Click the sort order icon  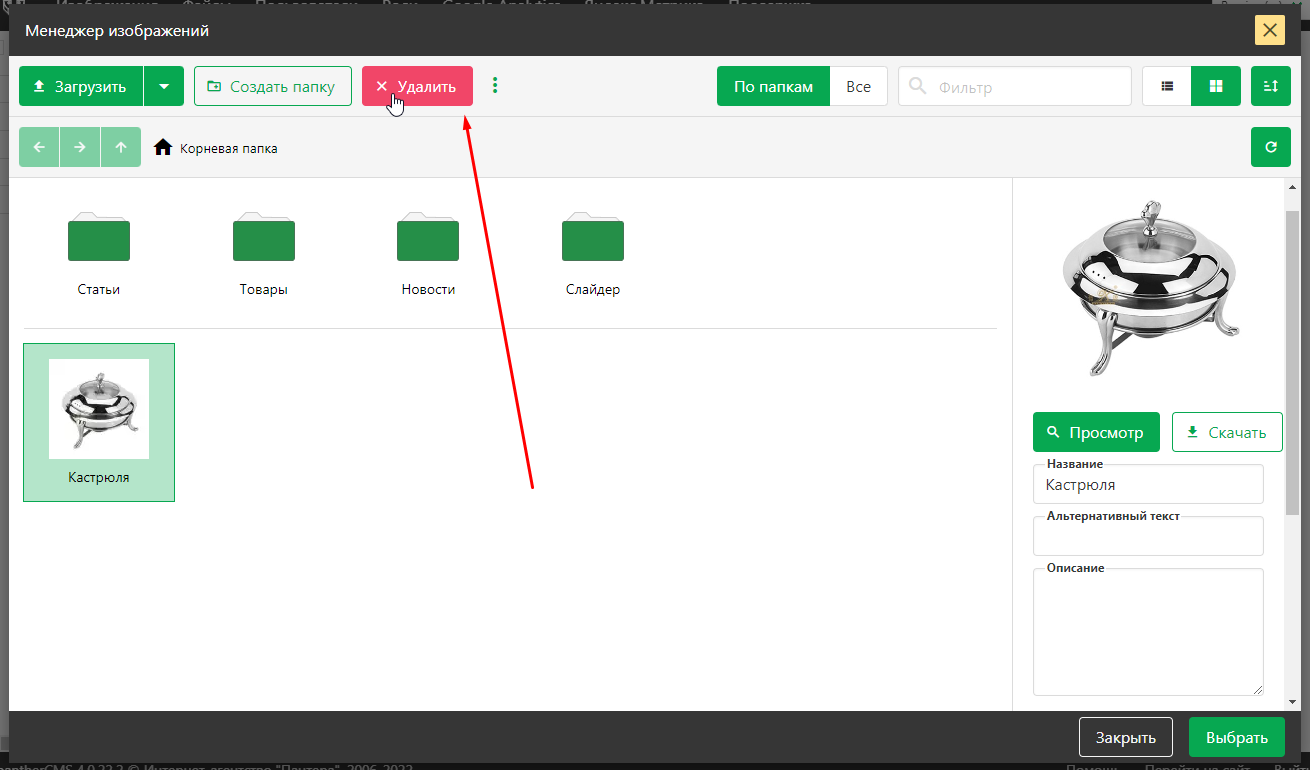point(1270,87)
